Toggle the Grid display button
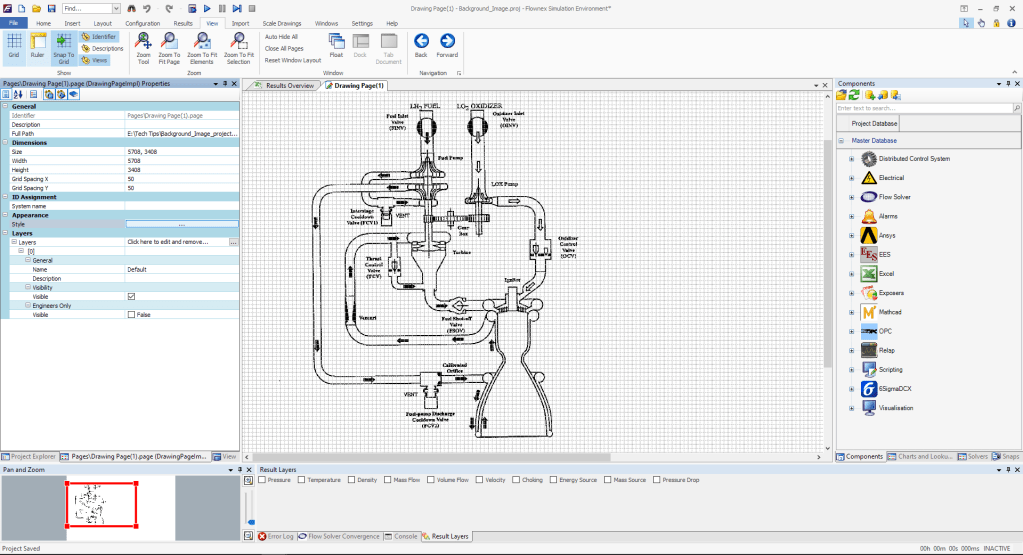1023x555 pixels. point(14,46)
